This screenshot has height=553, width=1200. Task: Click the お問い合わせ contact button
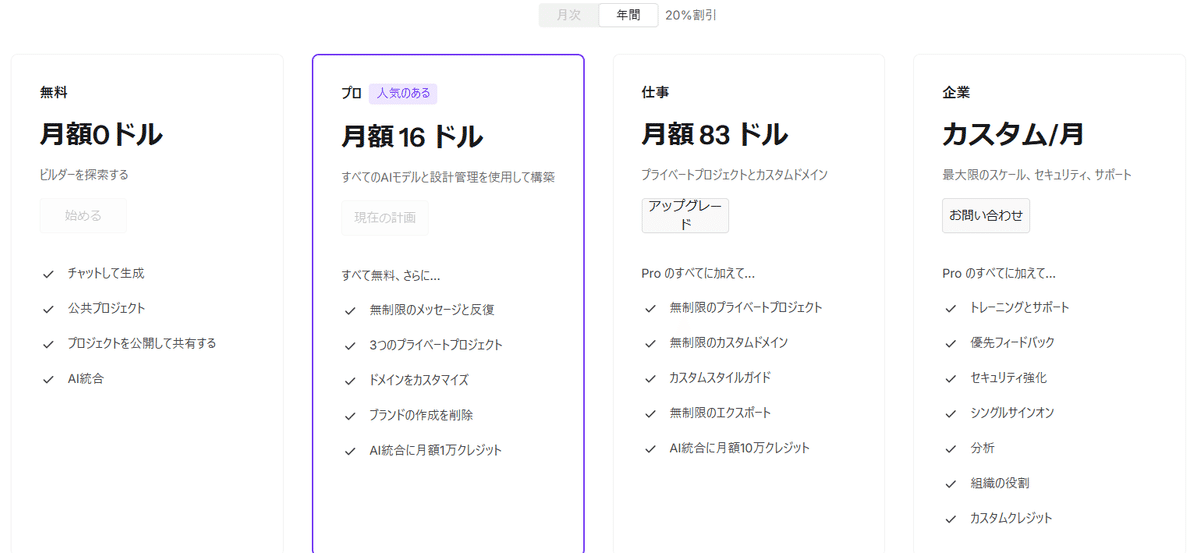click(x=985, y=215)
